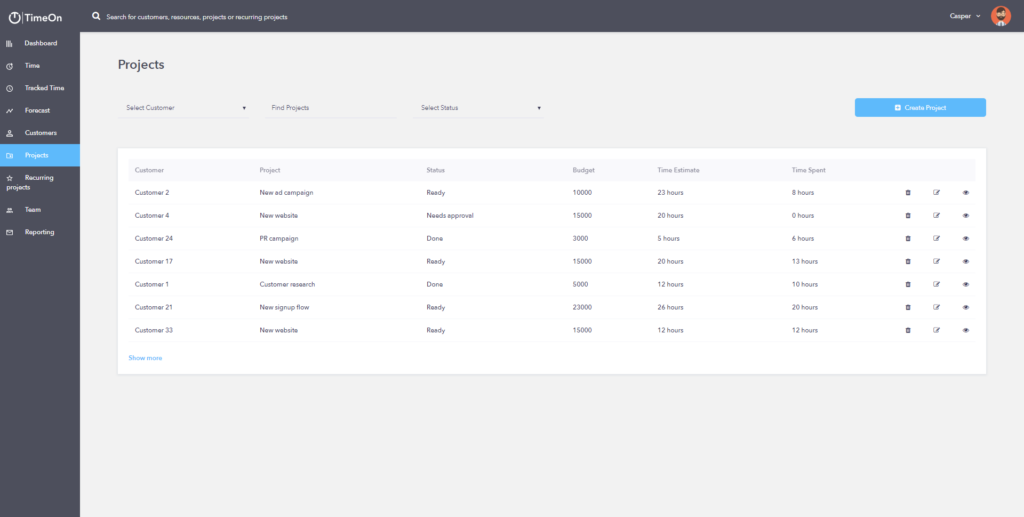Expand the Casper user menu
The height and width of the screenshot is (517, 1024).
965,16
